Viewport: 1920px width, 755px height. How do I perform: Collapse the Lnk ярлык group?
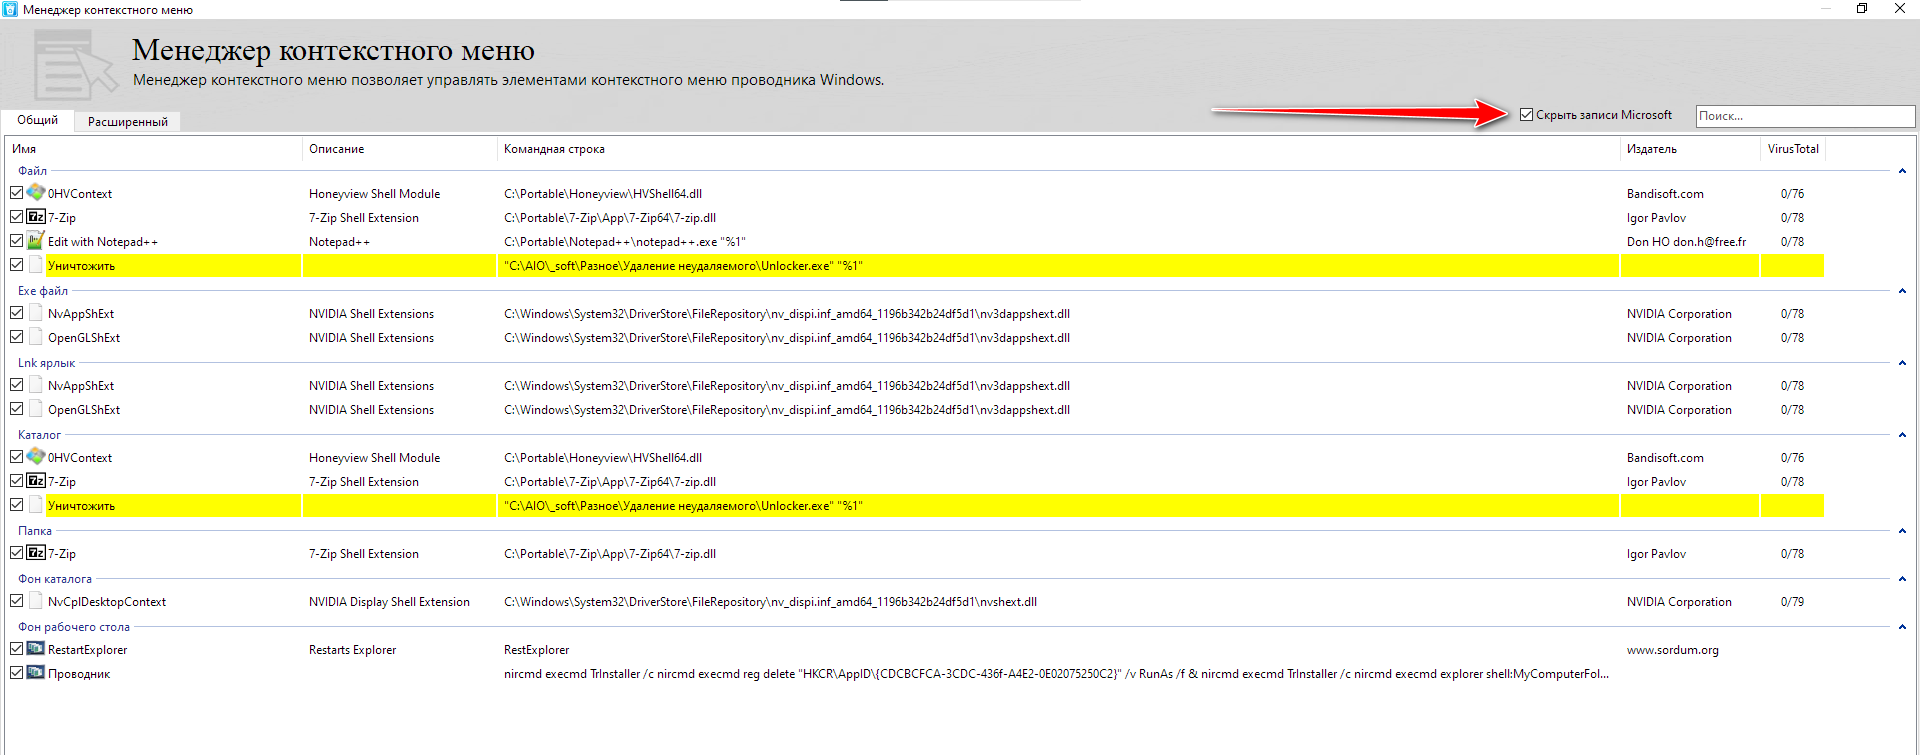pyautogui.click(x=1902, y=363)
